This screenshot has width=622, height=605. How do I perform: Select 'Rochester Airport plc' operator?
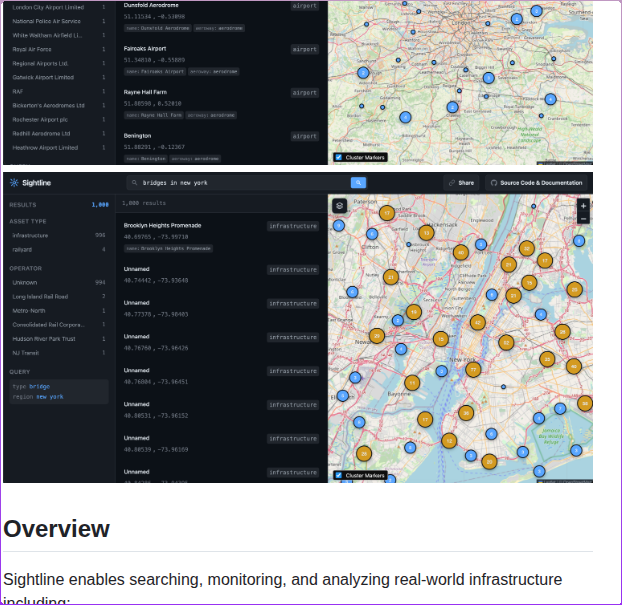click(59, 119)
